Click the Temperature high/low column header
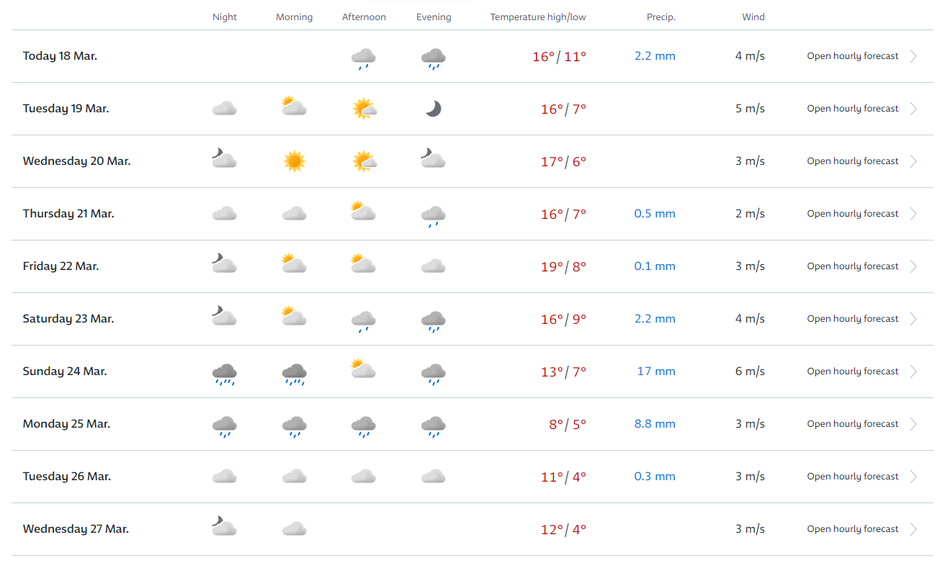 tap(538, 17)
